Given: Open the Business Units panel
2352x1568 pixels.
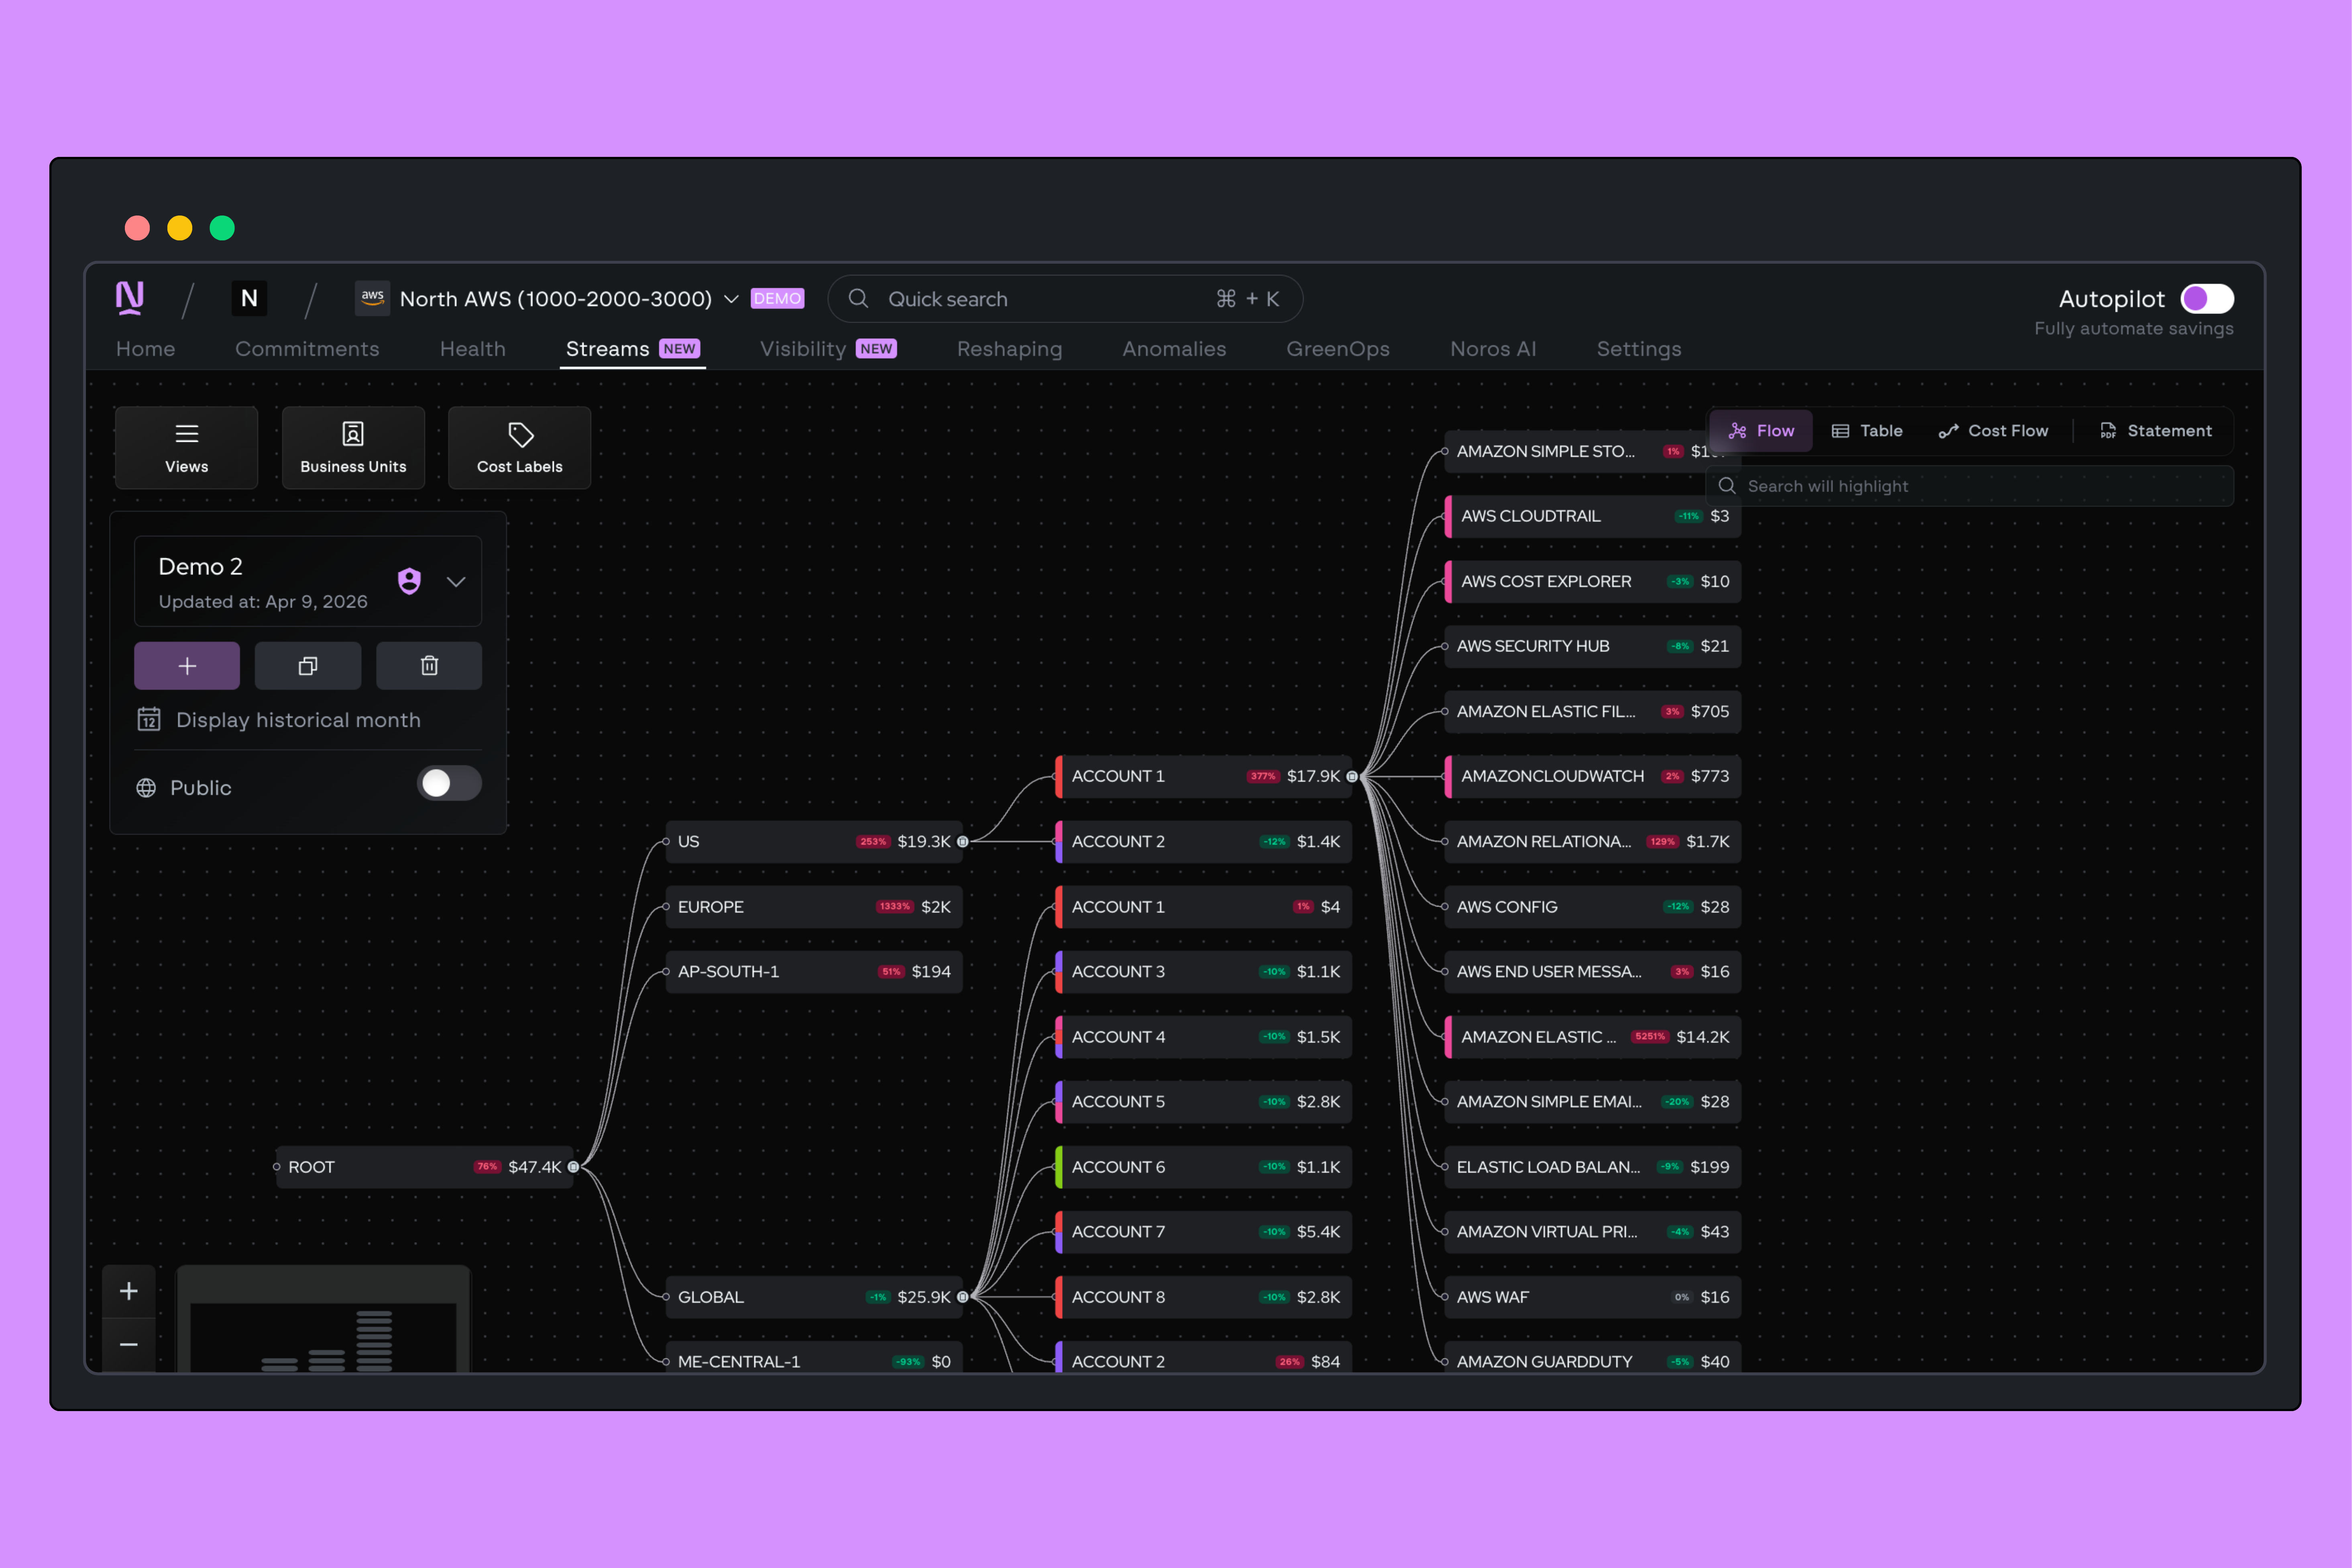Looking at the screenshot, I should click(x=353, y=447).
